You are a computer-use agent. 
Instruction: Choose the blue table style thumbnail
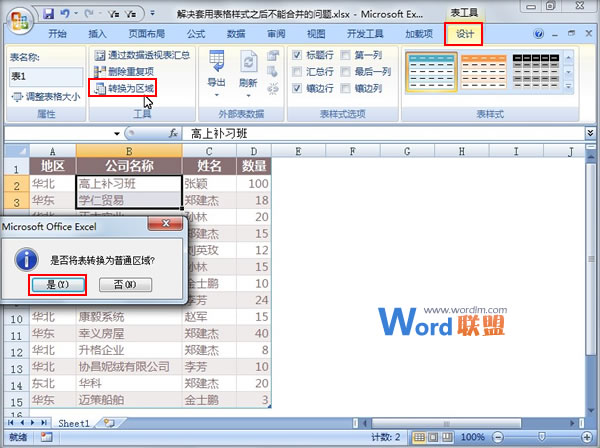pos(432,72)
